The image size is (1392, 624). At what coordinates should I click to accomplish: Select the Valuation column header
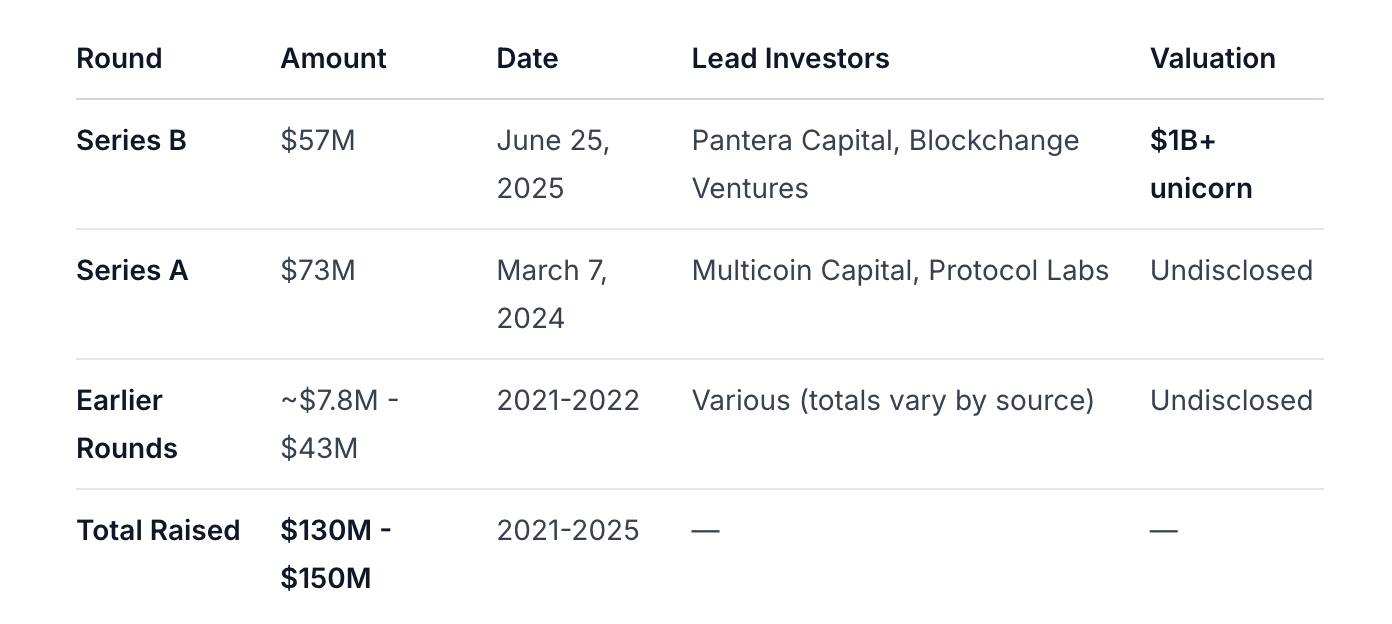tap(1212, 59)
